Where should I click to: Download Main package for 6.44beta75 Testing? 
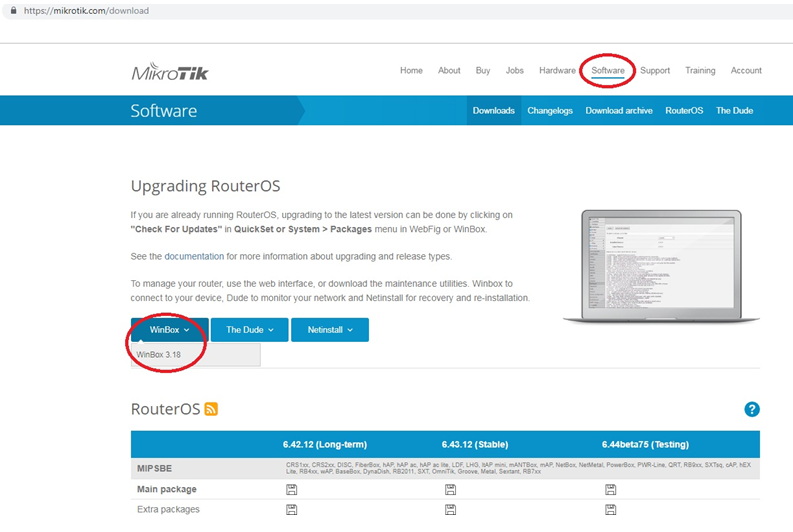coord(610,489)
